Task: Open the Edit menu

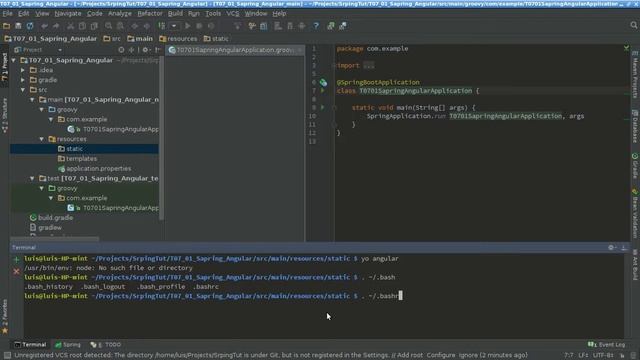Action: click(x=23, y=13)
